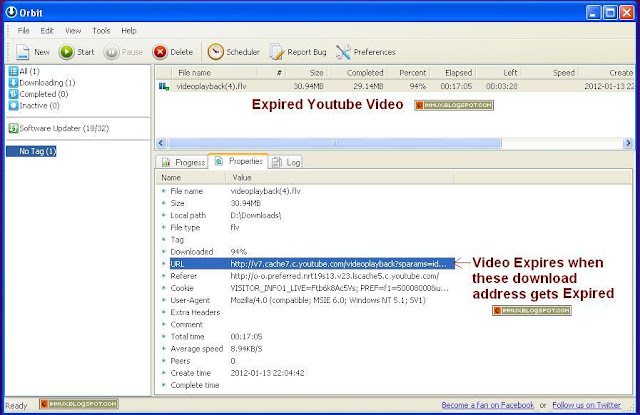Sort by Completed column header

pyautogui.click(x=358, y=73)
